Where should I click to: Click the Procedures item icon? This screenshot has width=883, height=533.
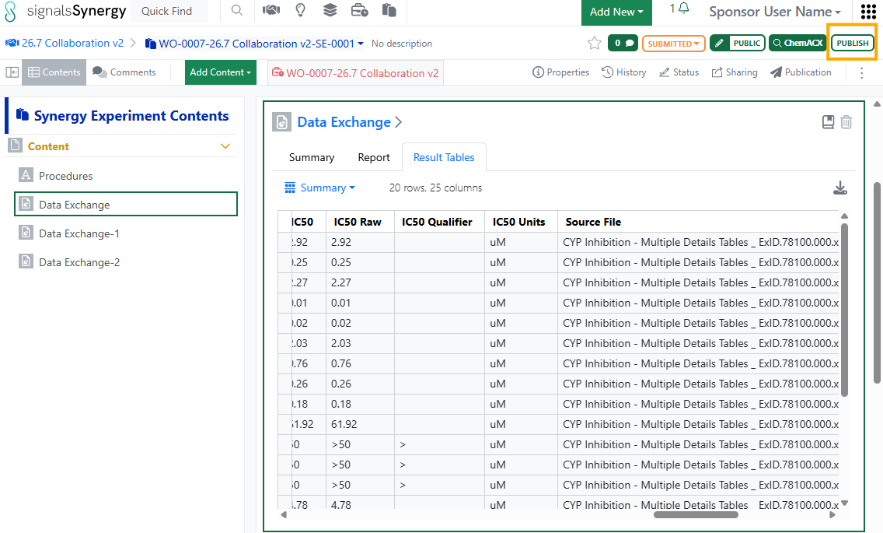26,175
